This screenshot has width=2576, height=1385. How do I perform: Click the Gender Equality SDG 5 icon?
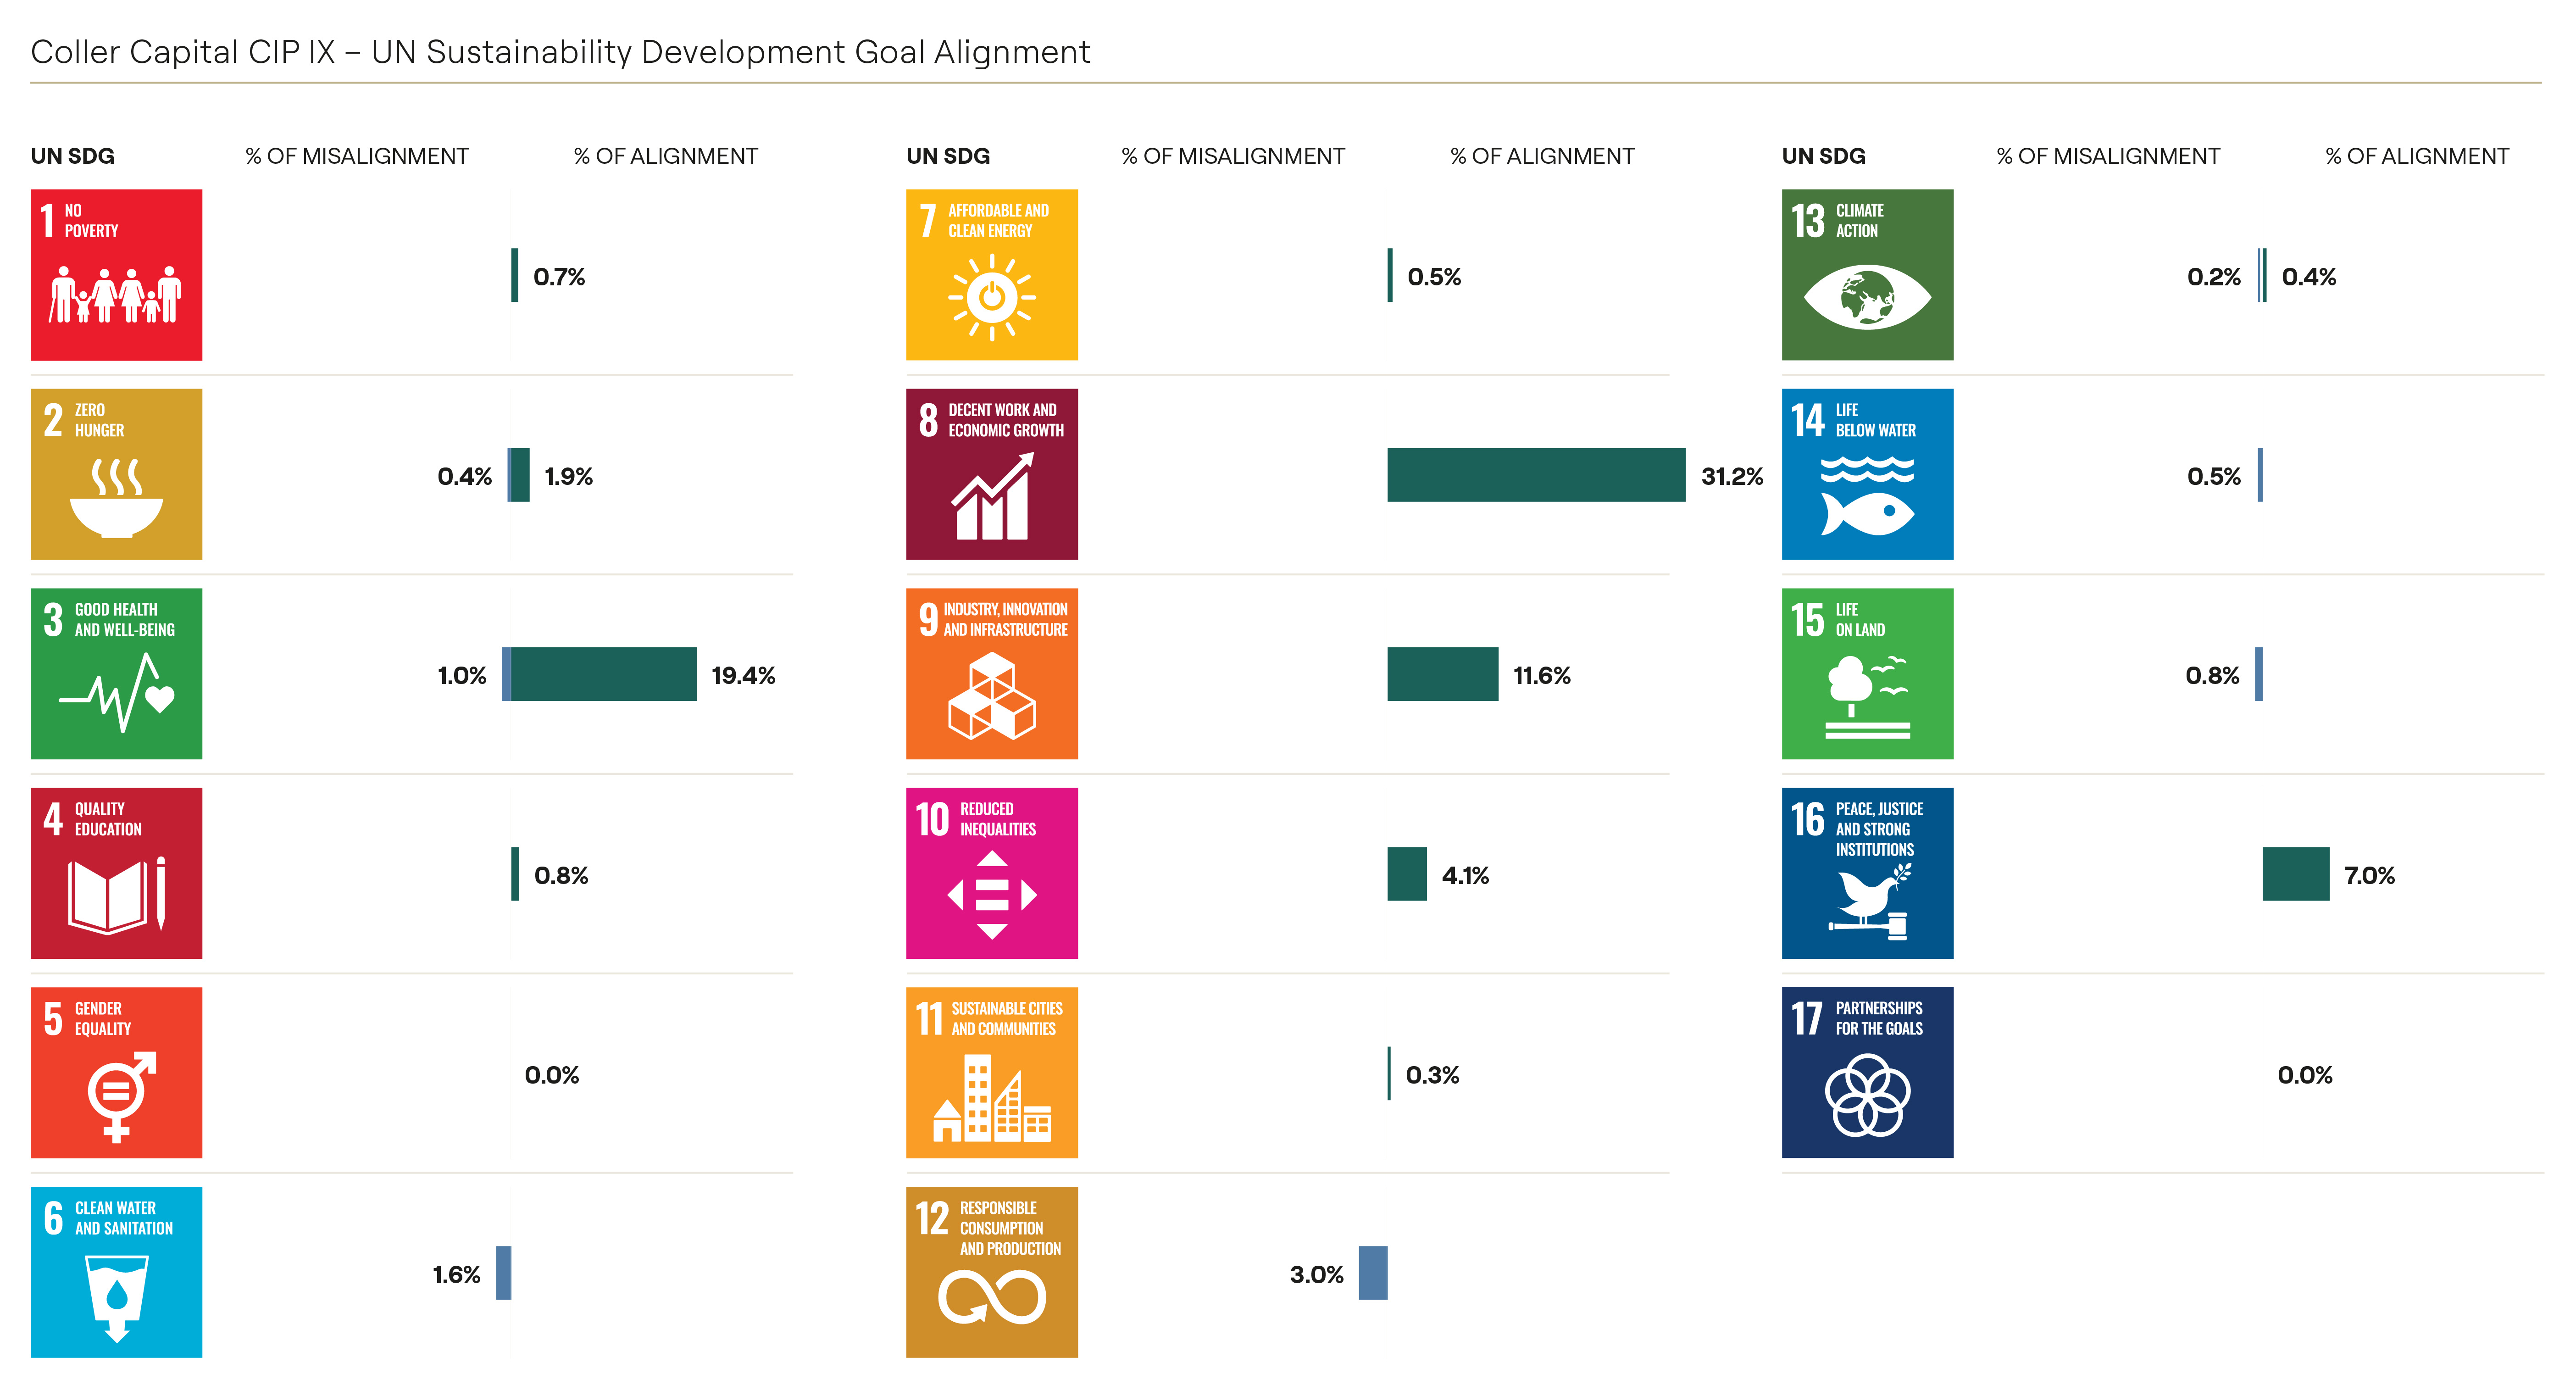[116, 1072]
